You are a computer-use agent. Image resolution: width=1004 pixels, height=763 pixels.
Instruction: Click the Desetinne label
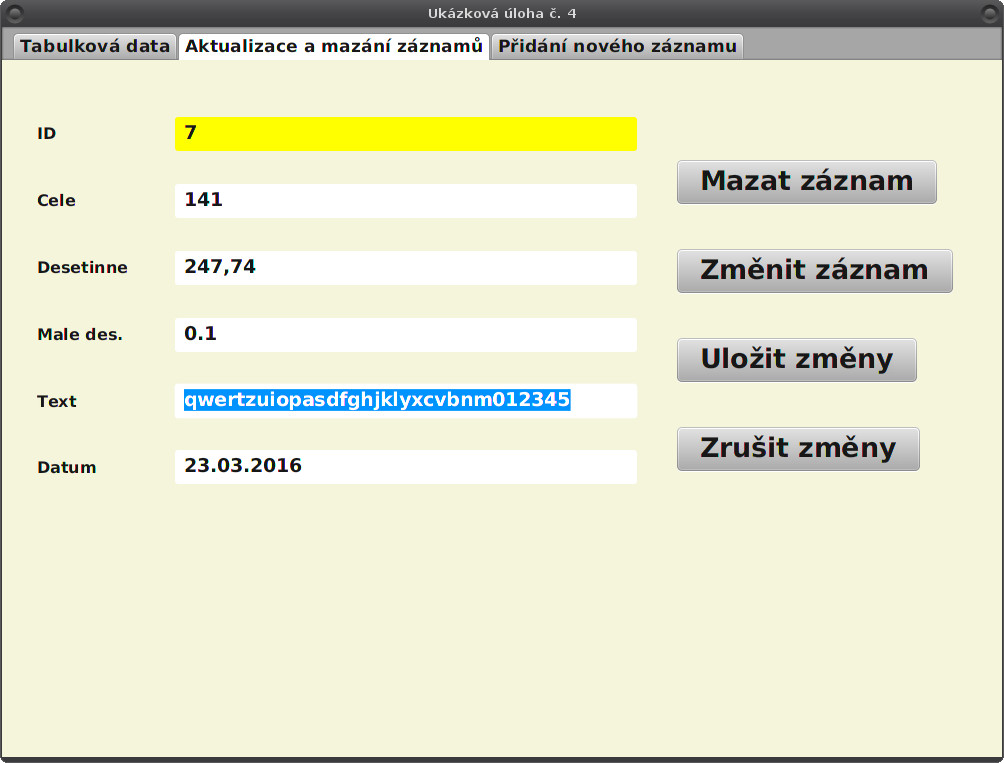point(83,268)
